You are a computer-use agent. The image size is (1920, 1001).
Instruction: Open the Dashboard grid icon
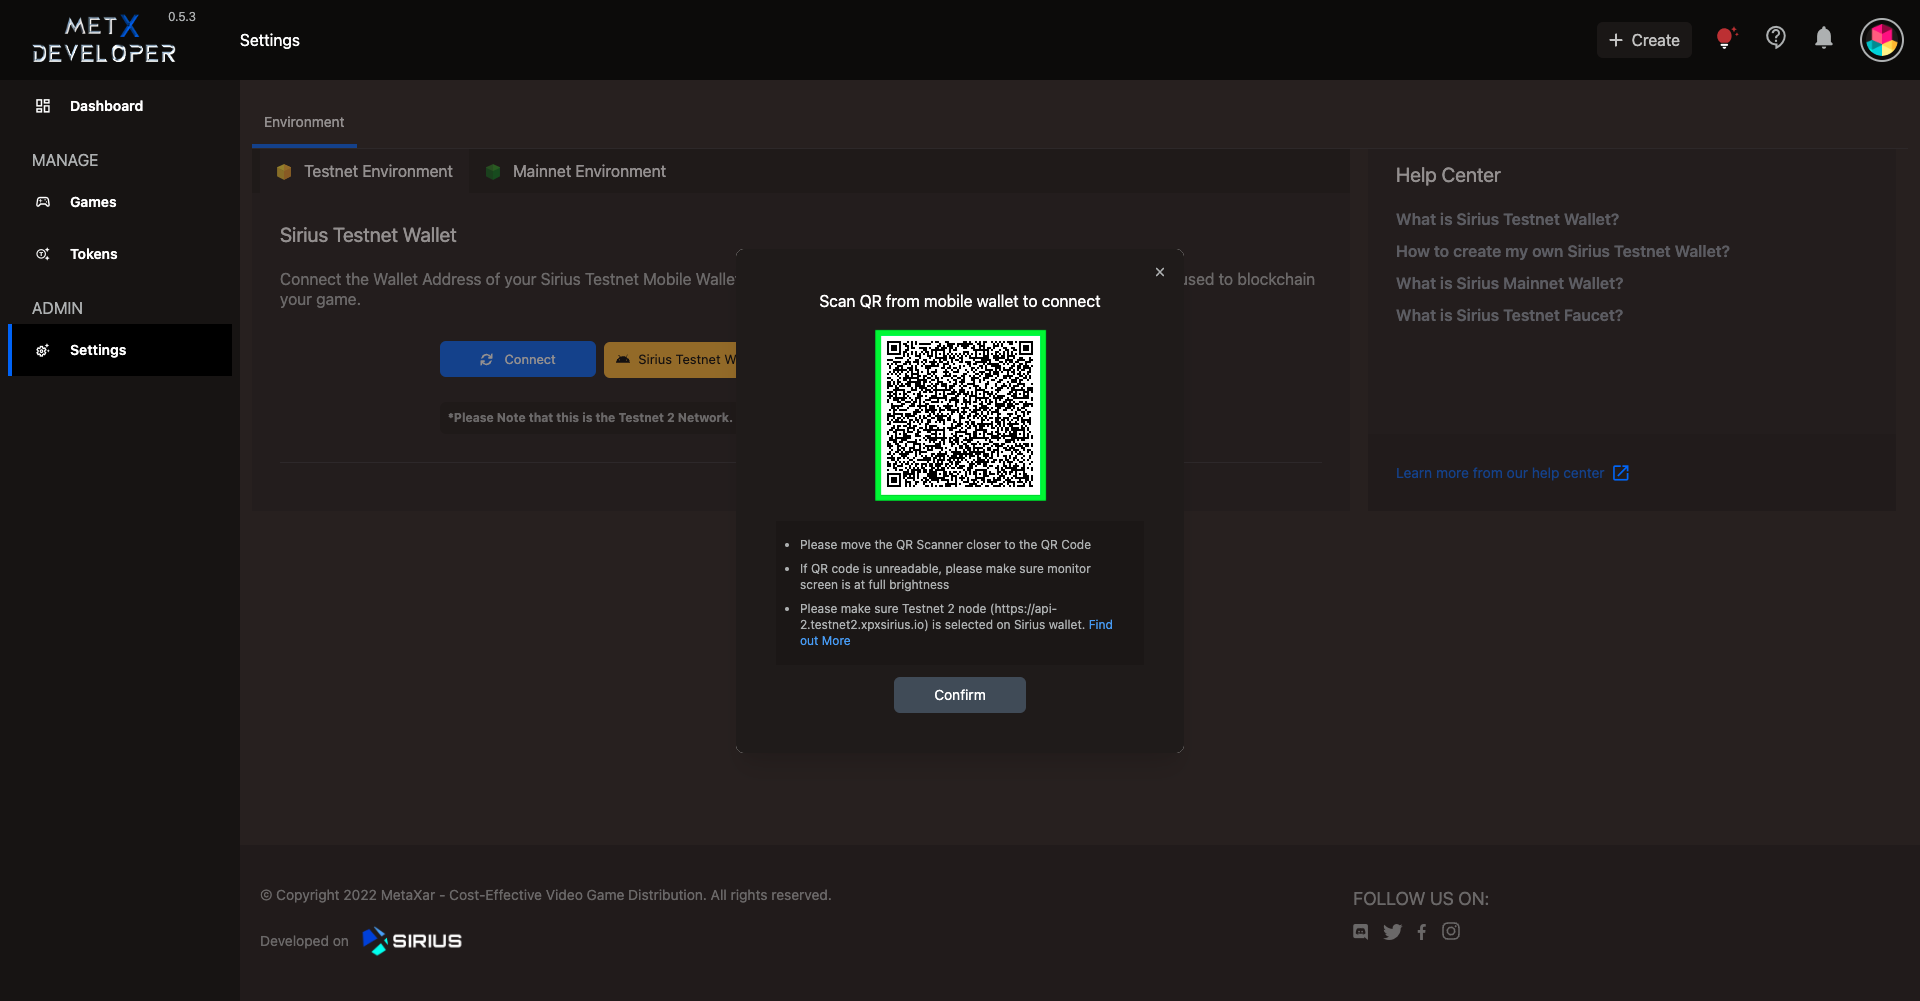(43, 106)
